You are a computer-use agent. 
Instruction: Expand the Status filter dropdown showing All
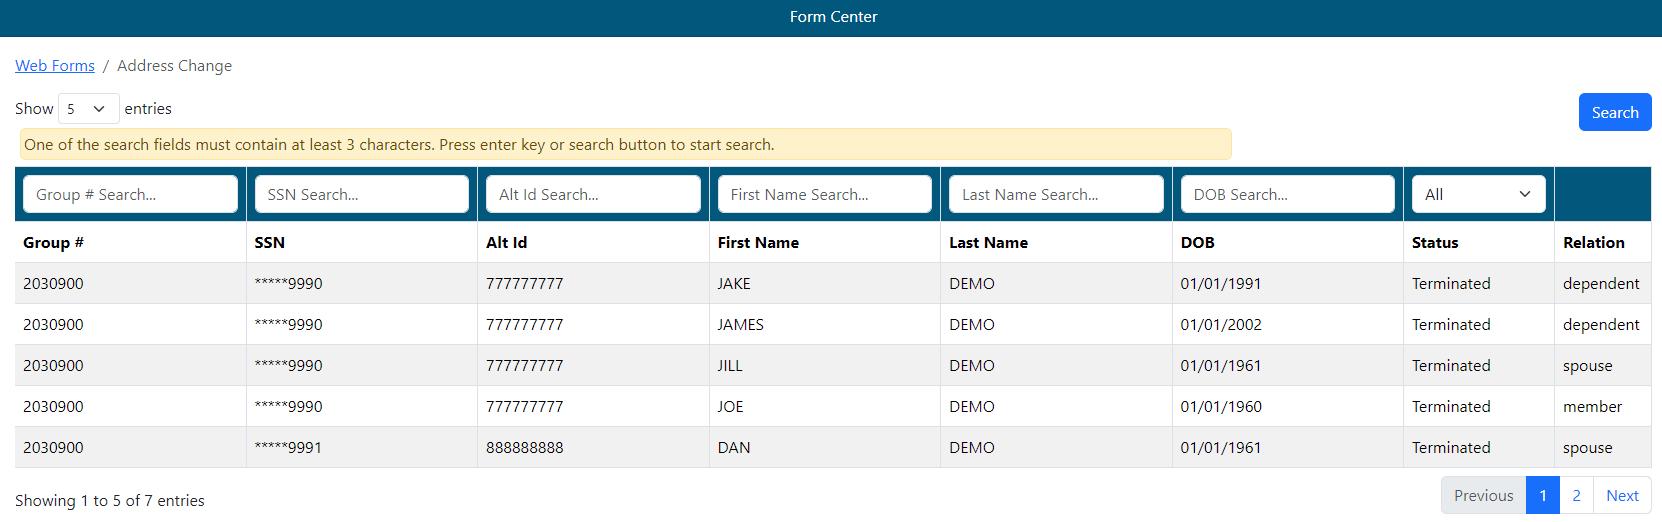pos(1479,194)
